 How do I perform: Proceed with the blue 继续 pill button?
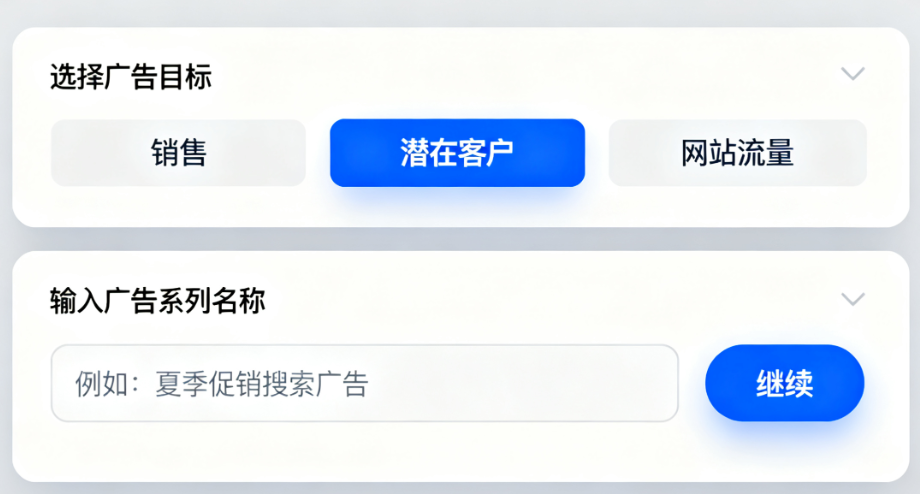[x=784, y=383]
